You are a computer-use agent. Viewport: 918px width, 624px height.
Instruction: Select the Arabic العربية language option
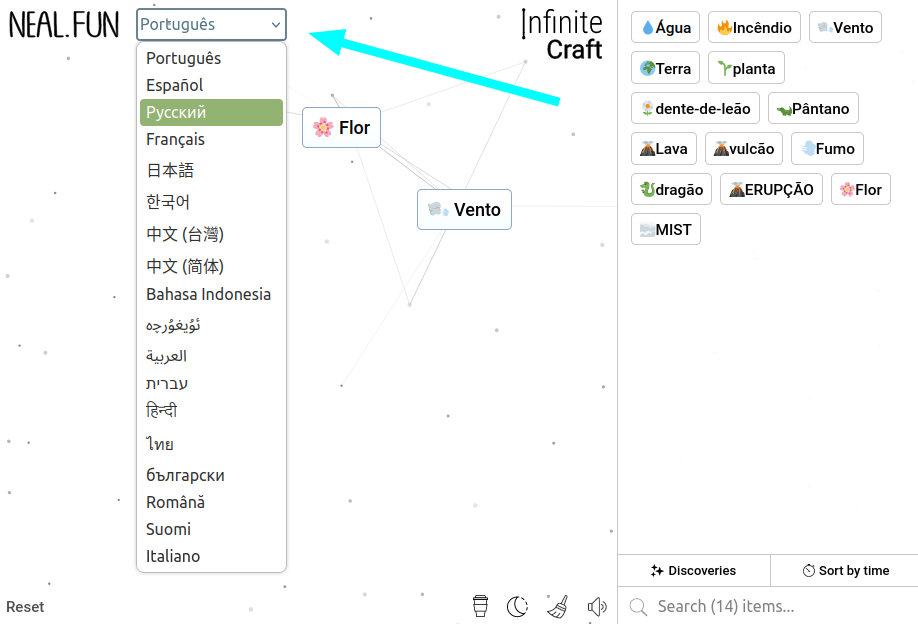point(211,356)
